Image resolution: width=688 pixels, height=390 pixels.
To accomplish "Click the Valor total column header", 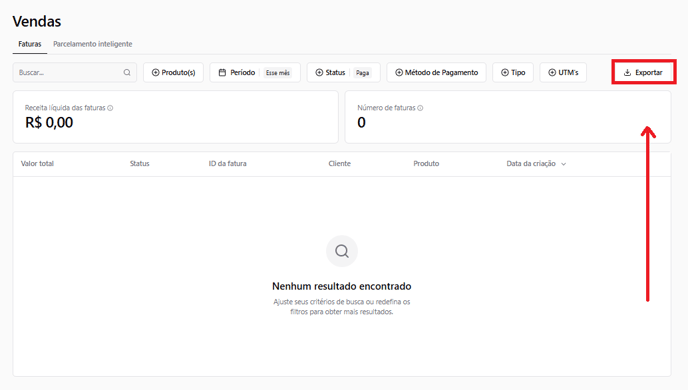I will [x=37, y=164].
